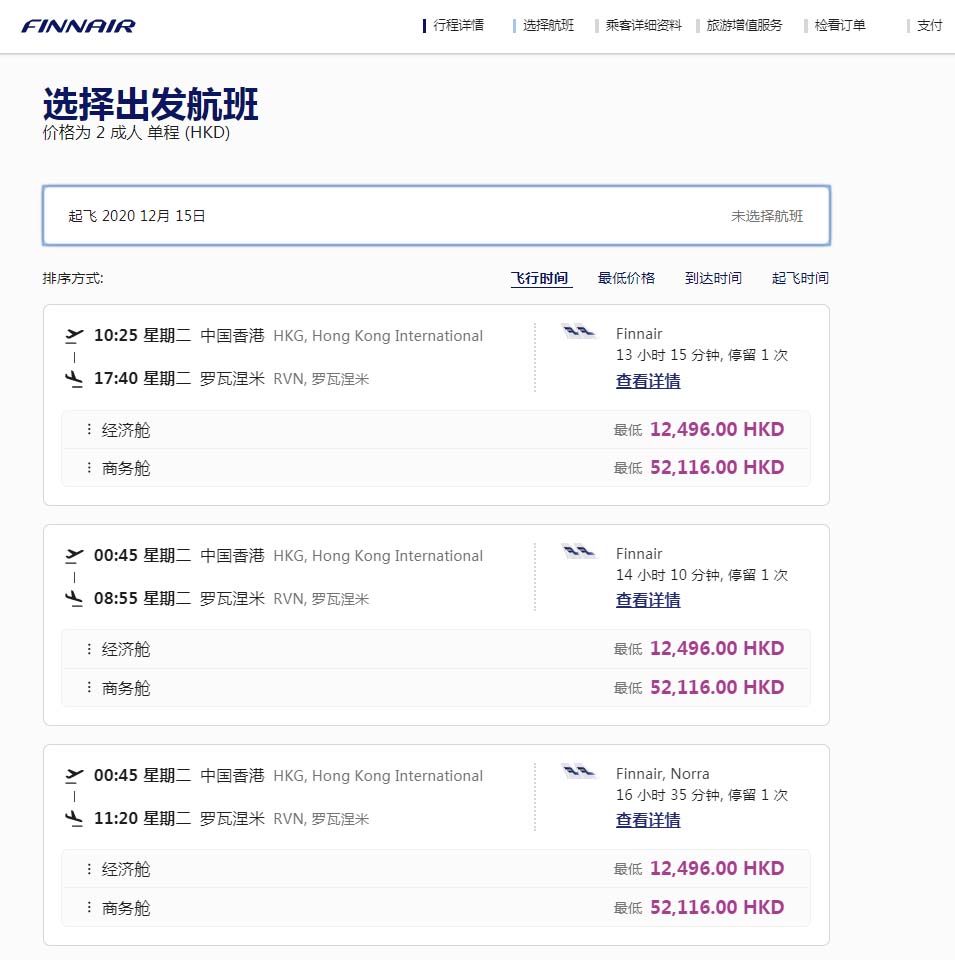955x960 pixels.
Task: Sort flights by 飞行时间
Action: click(x=540, y=278)
